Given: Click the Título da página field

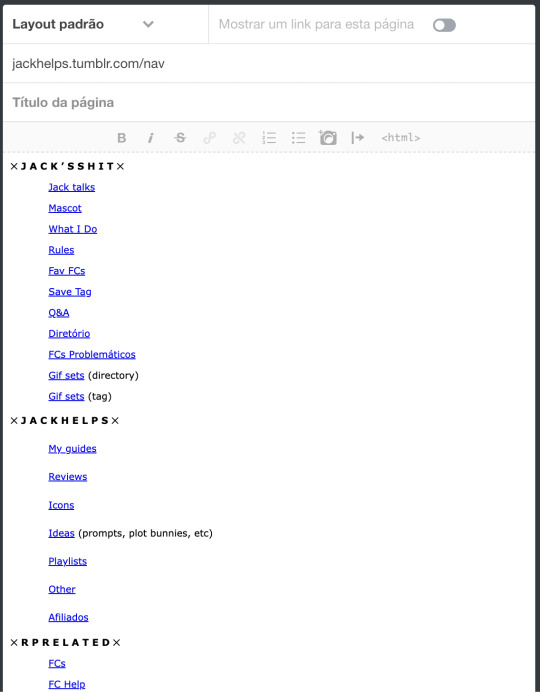Looking at the screenshot, I should (269, 102).
